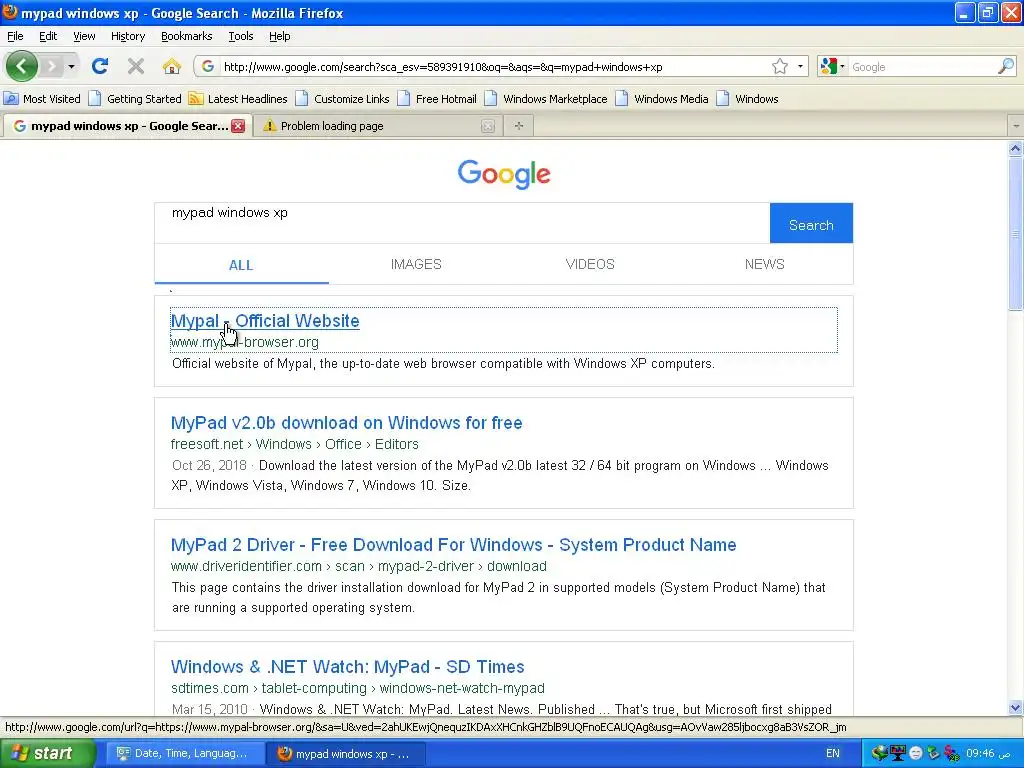Click the scrollbar down arrow
Viewport: 1024px width, 768px height.
click(x=1016, y=707)
